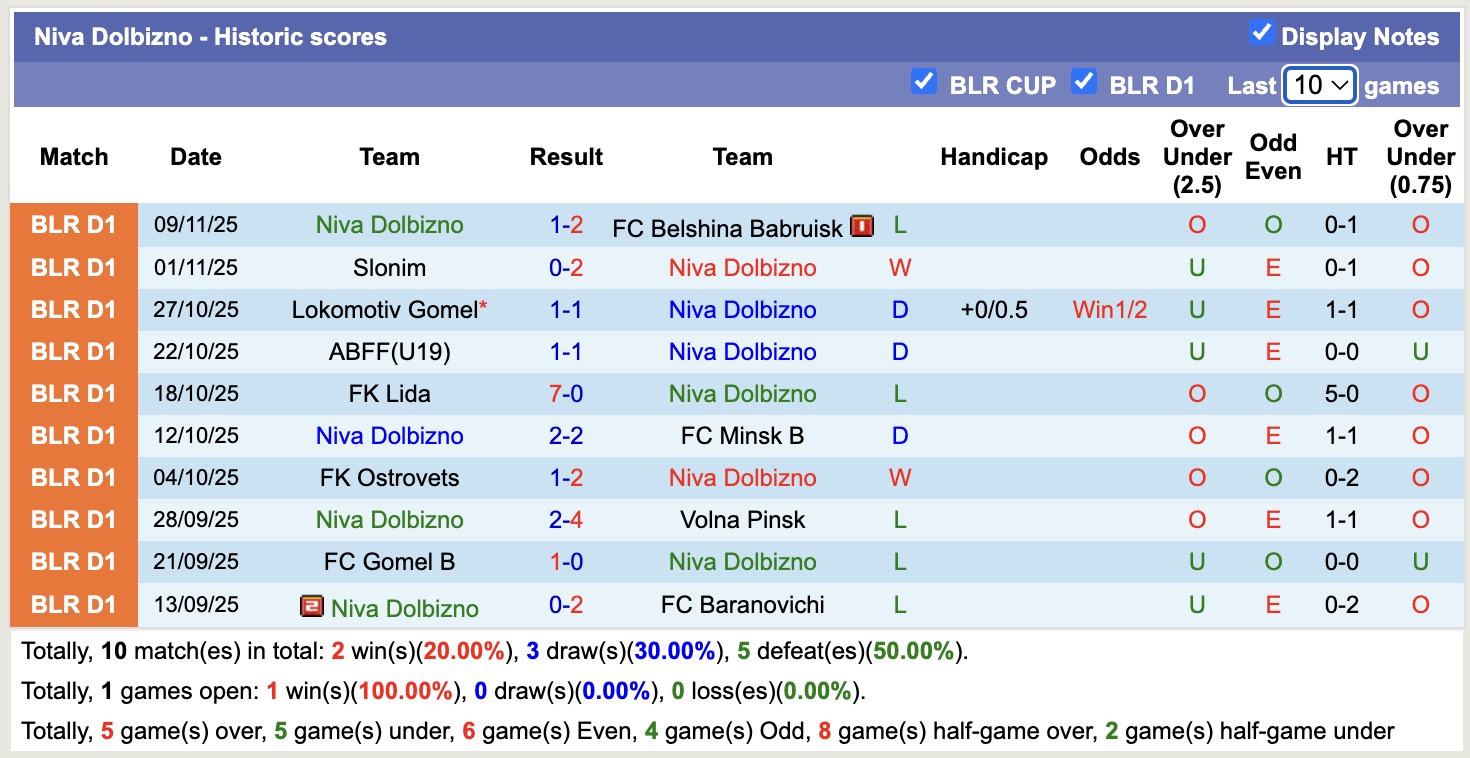Open the Volna Pinsk team link
The width and height of the screenshot is (1470, 758).
coord(742,519)
